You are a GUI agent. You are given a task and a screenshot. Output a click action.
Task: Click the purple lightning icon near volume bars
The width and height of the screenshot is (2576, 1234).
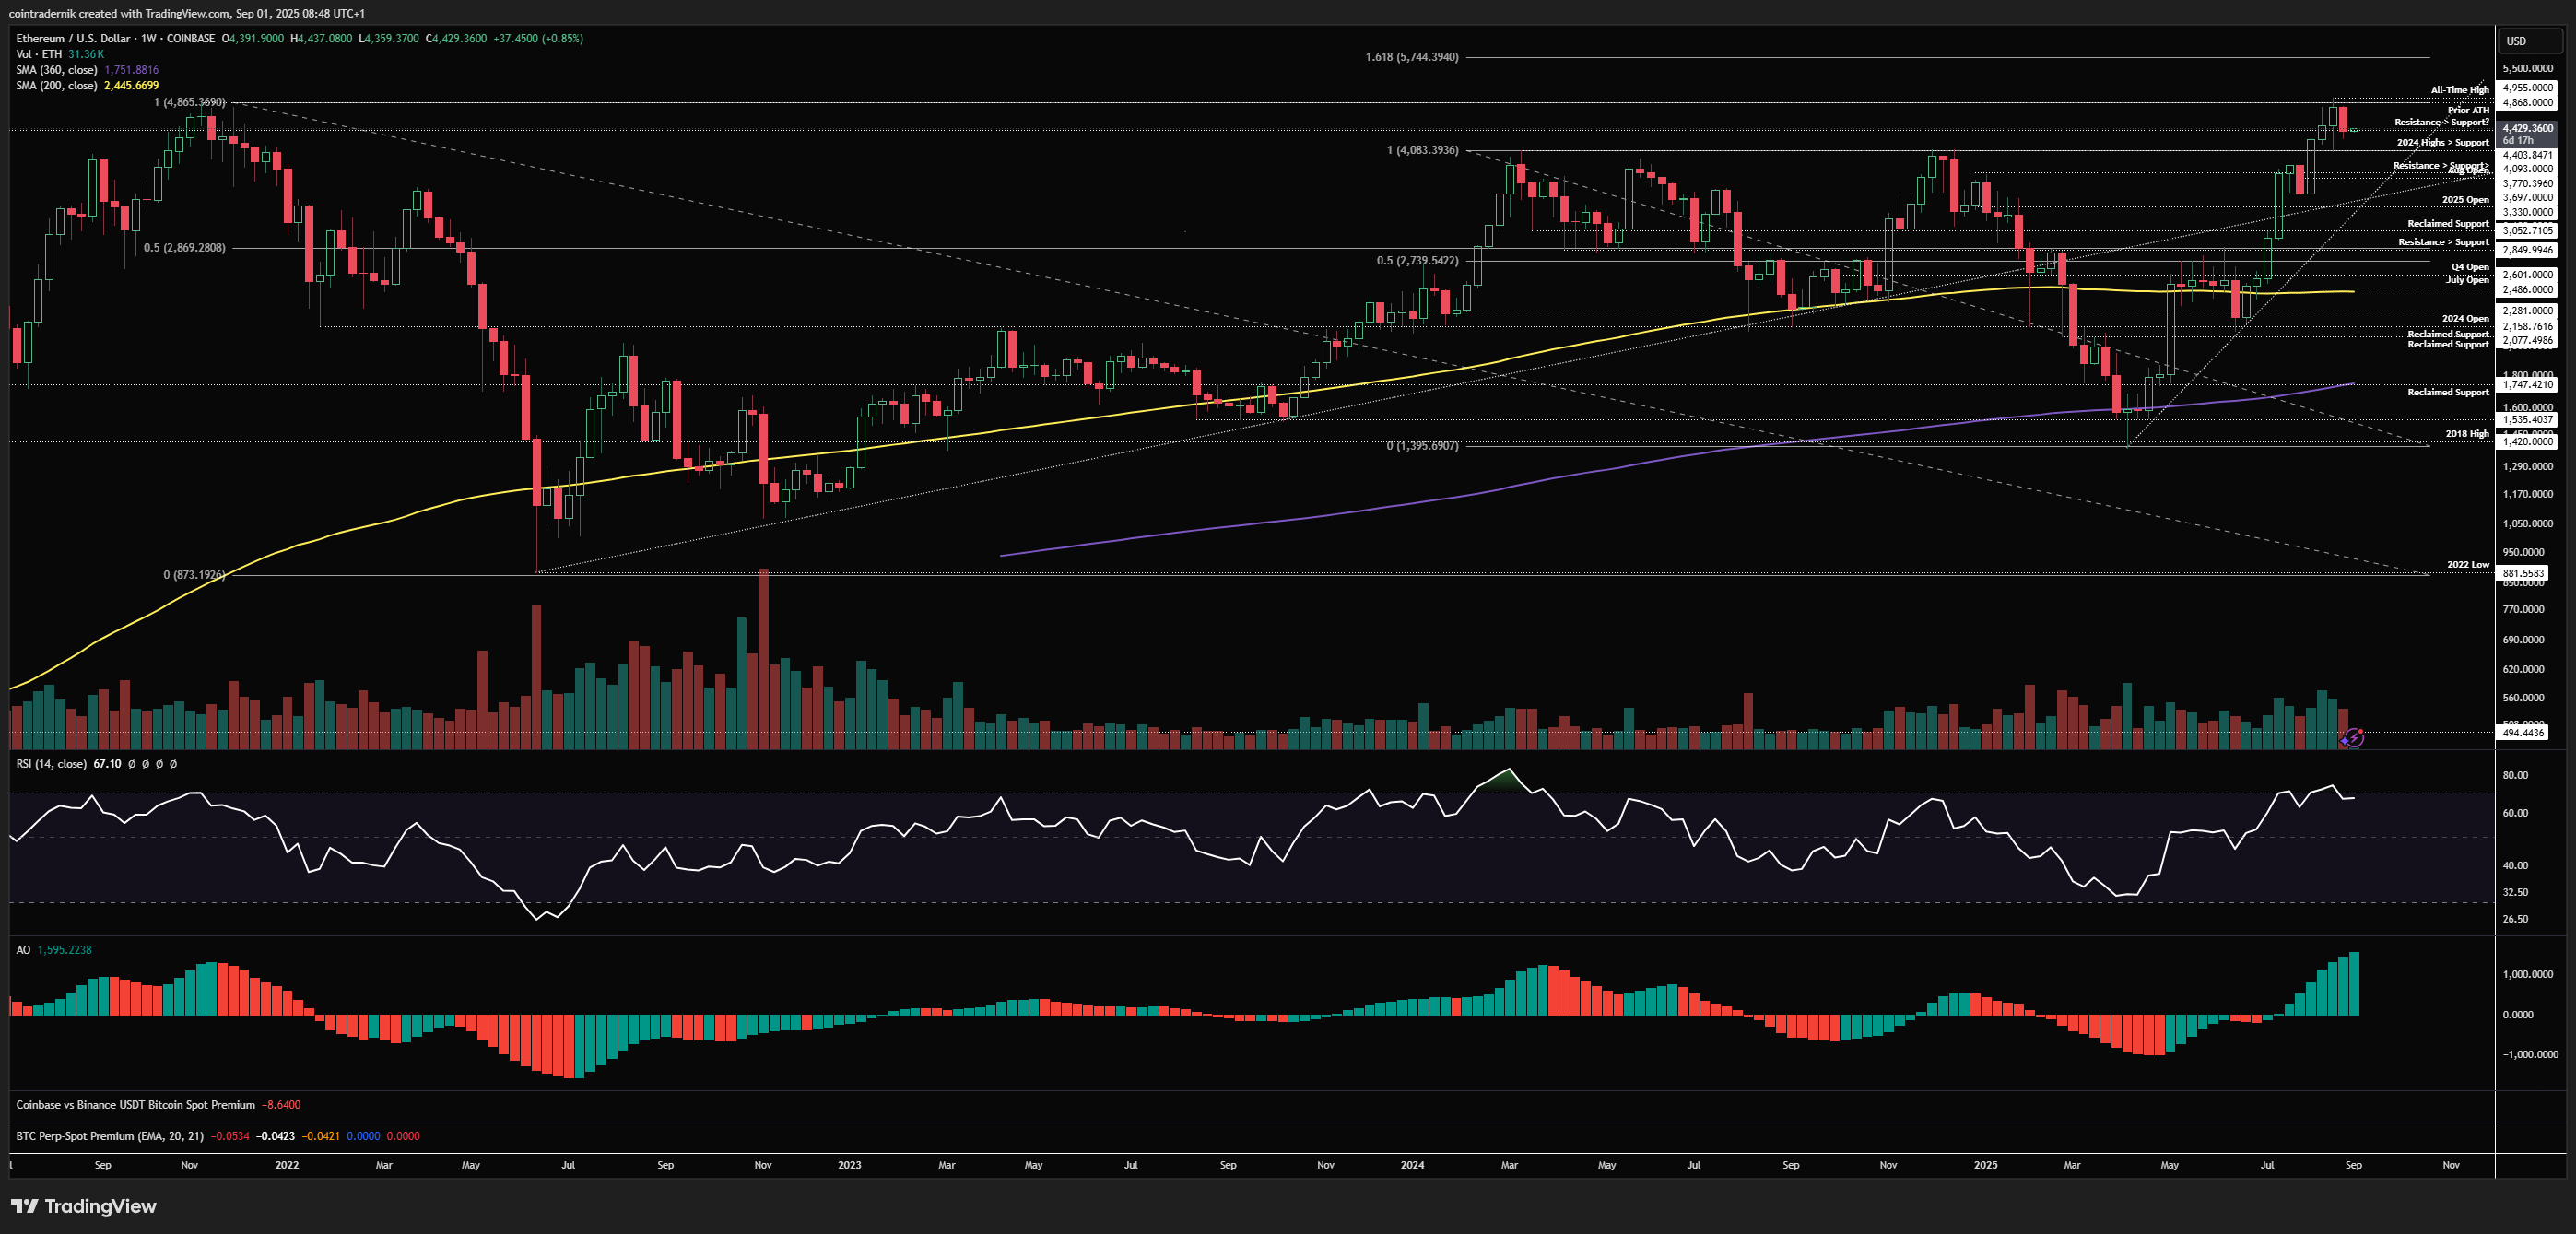[2353, 738]
